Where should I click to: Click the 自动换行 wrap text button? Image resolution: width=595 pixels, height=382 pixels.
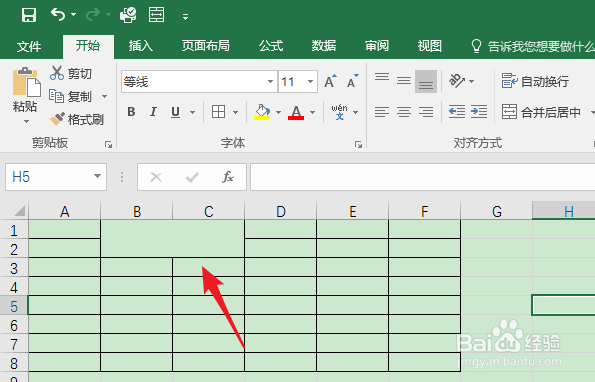pos(535,81)
